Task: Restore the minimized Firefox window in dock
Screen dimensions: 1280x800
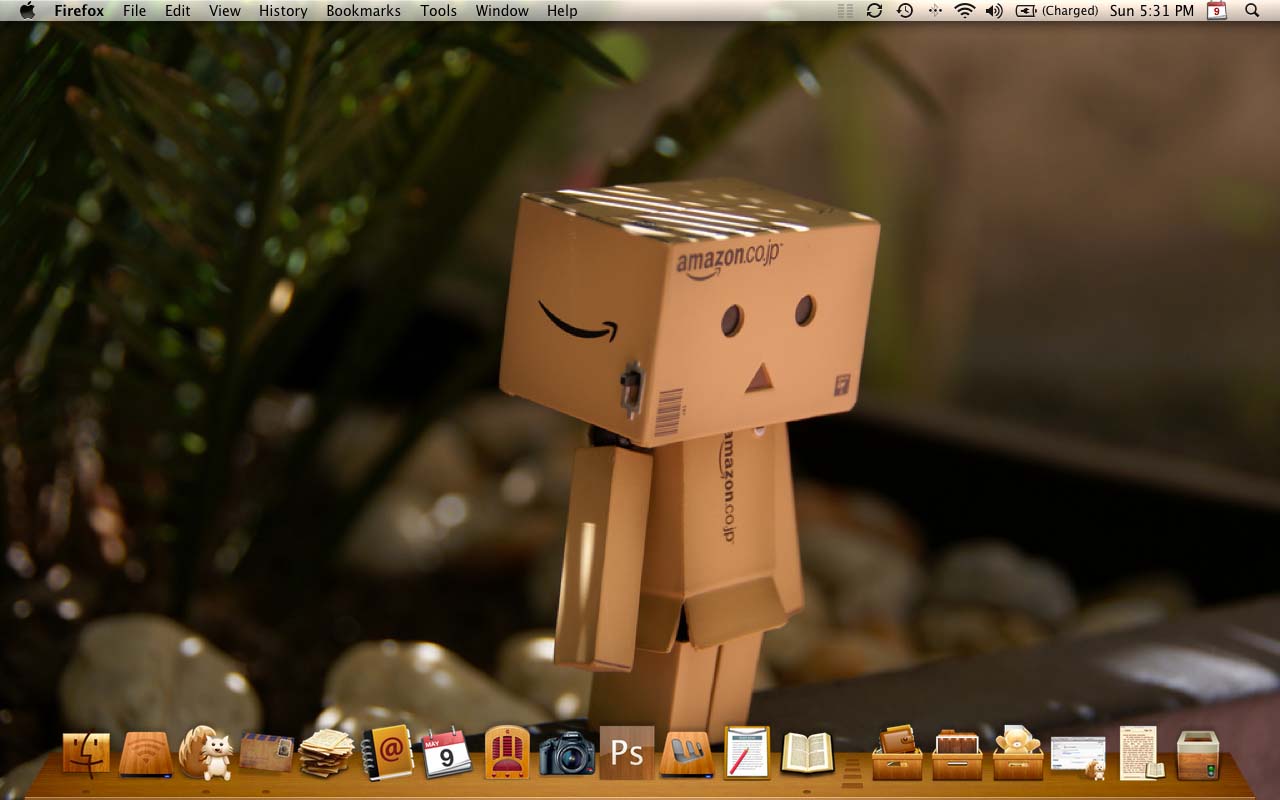Action: point(1078,757)
